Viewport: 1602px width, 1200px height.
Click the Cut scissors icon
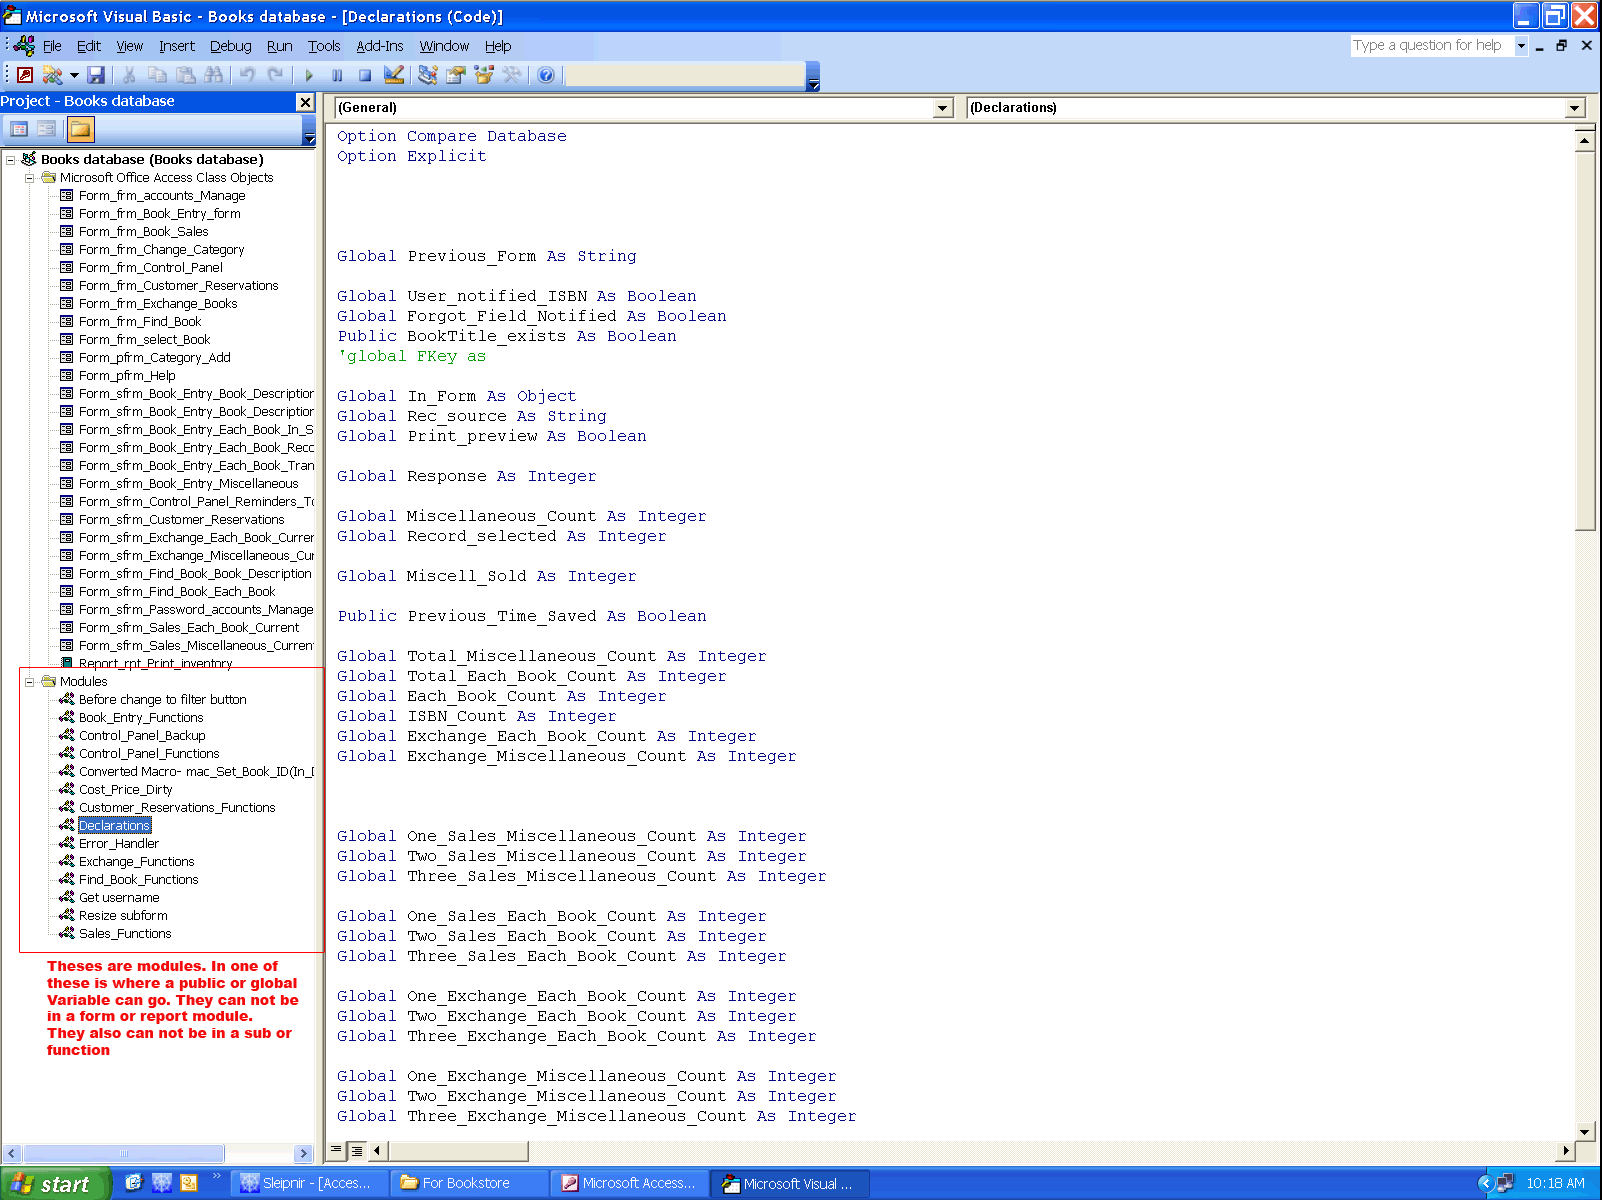coord(129,75)
